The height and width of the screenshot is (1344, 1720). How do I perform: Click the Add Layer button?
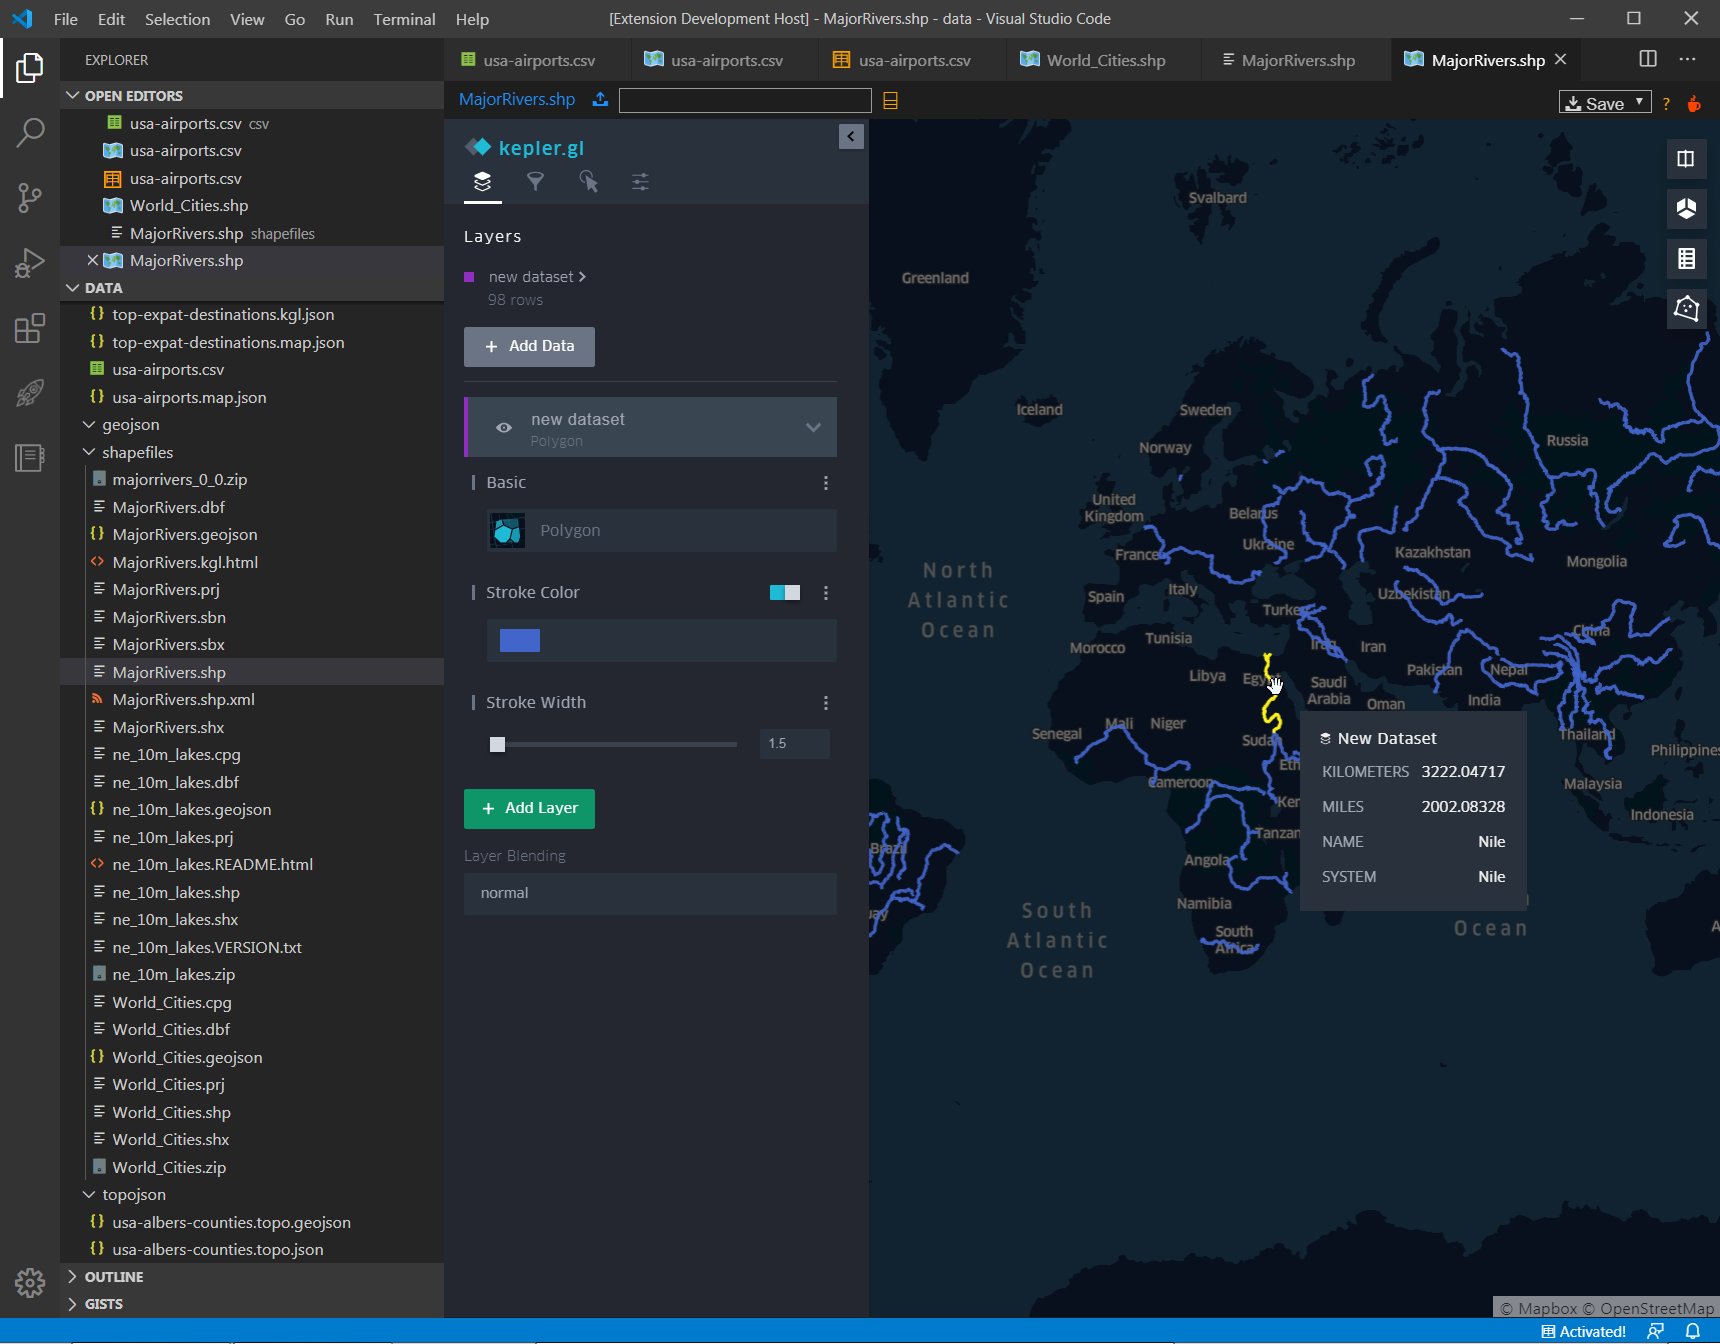click(529, 808)
